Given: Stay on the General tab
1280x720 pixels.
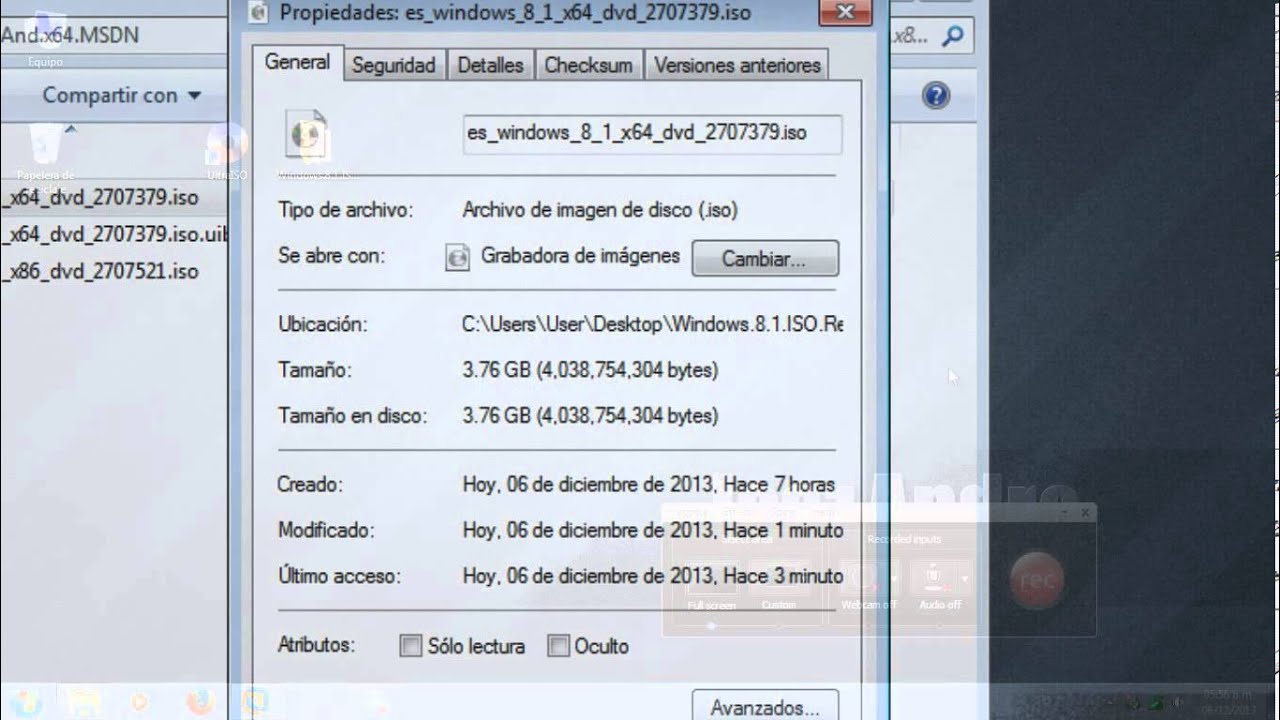Looking at the screenshot, I should 297,62.
